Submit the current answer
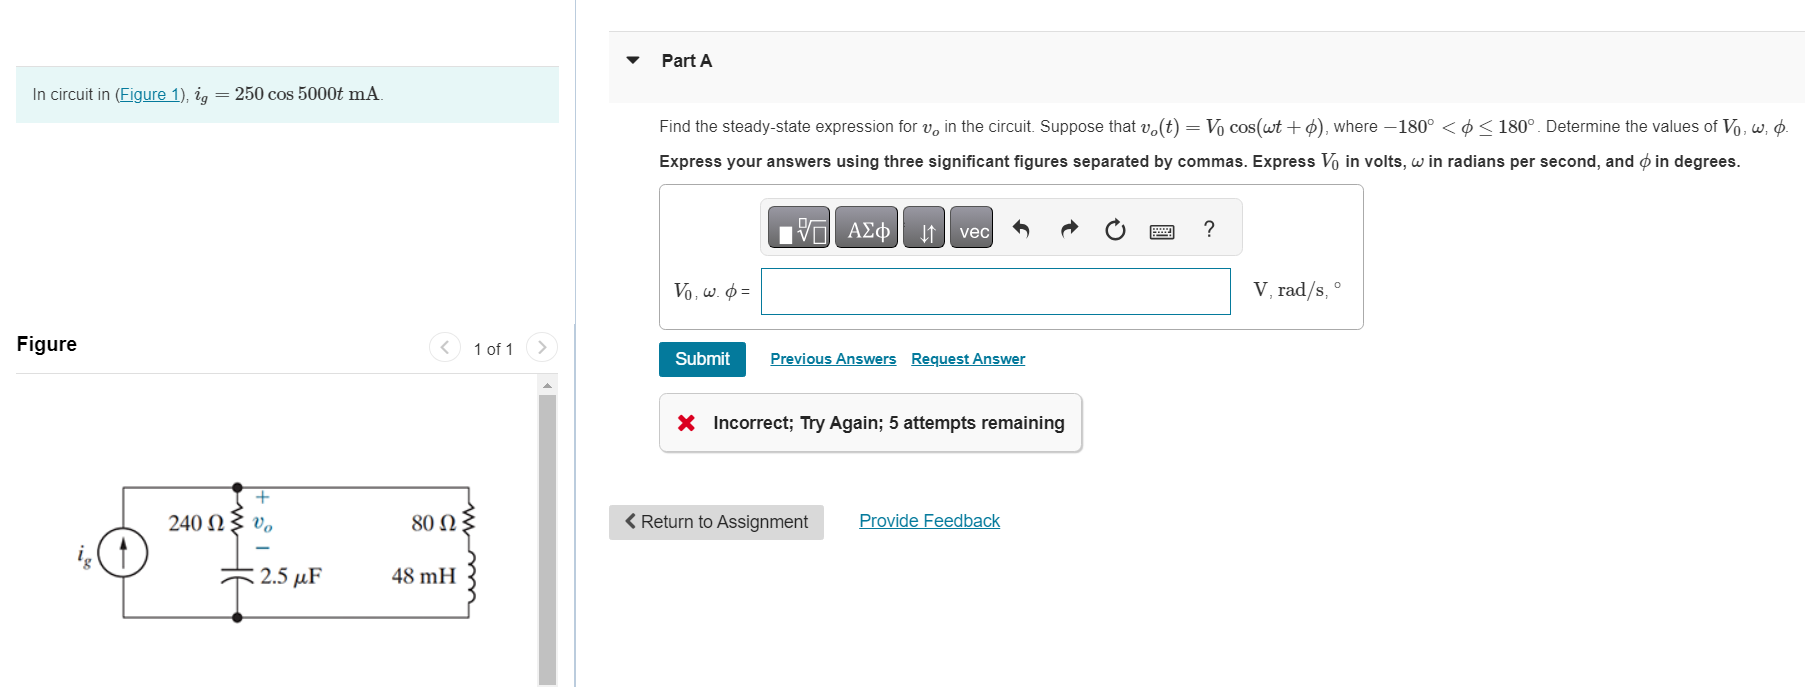 (701, 358)
